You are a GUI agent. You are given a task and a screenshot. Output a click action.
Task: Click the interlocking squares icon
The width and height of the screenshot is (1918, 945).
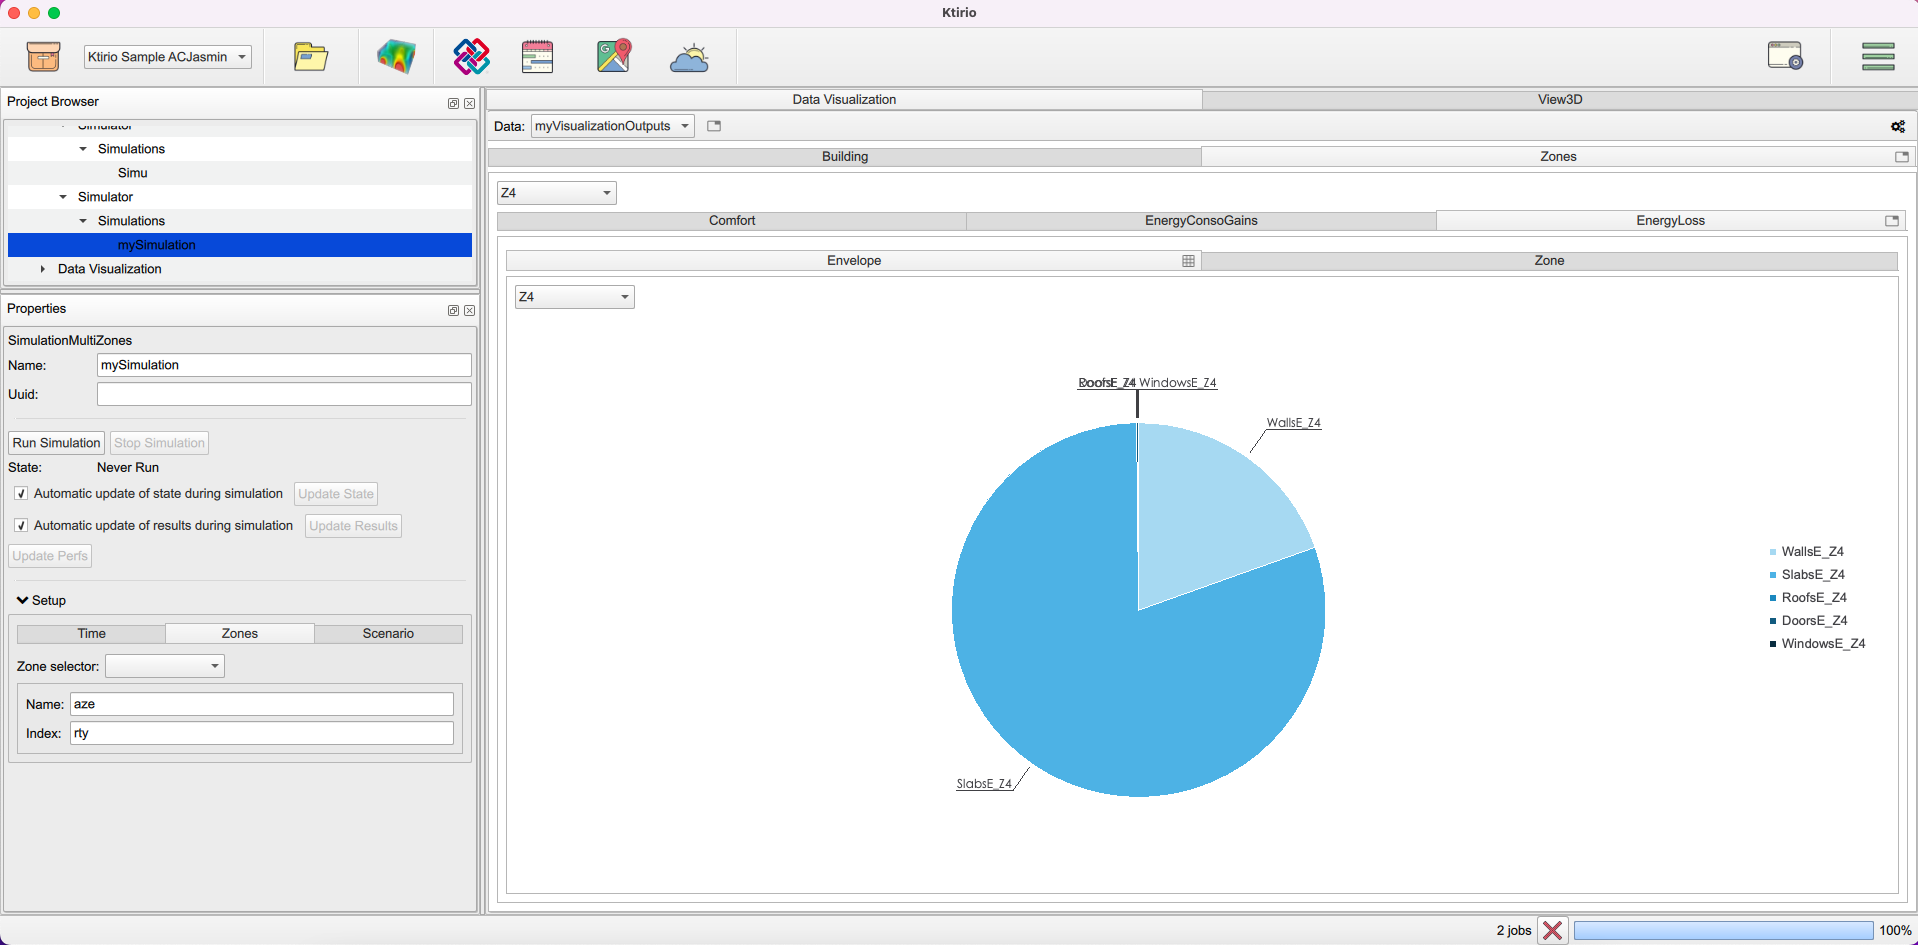(x=471, y=57)
